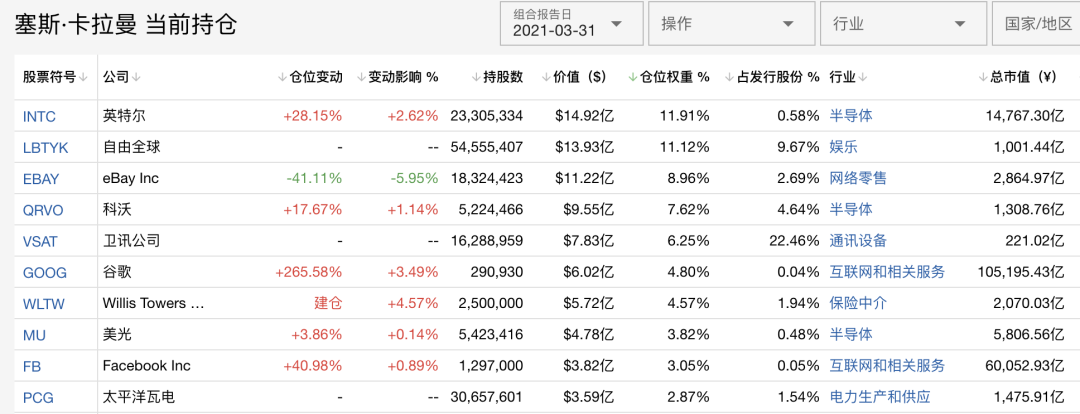Viewport: 1080px width, 414px height.
Task: Open the 国家/地区 filter dropdown
Action: point(1037,23)
